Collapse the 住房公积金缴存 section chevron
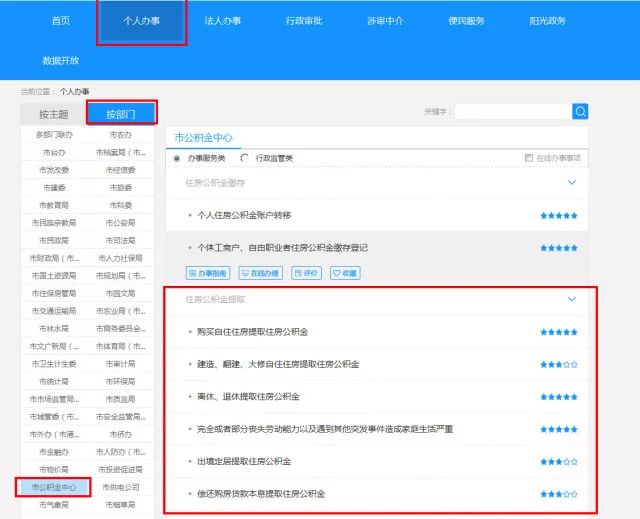The width and height of the screenshot is (640, 519). 572,183
